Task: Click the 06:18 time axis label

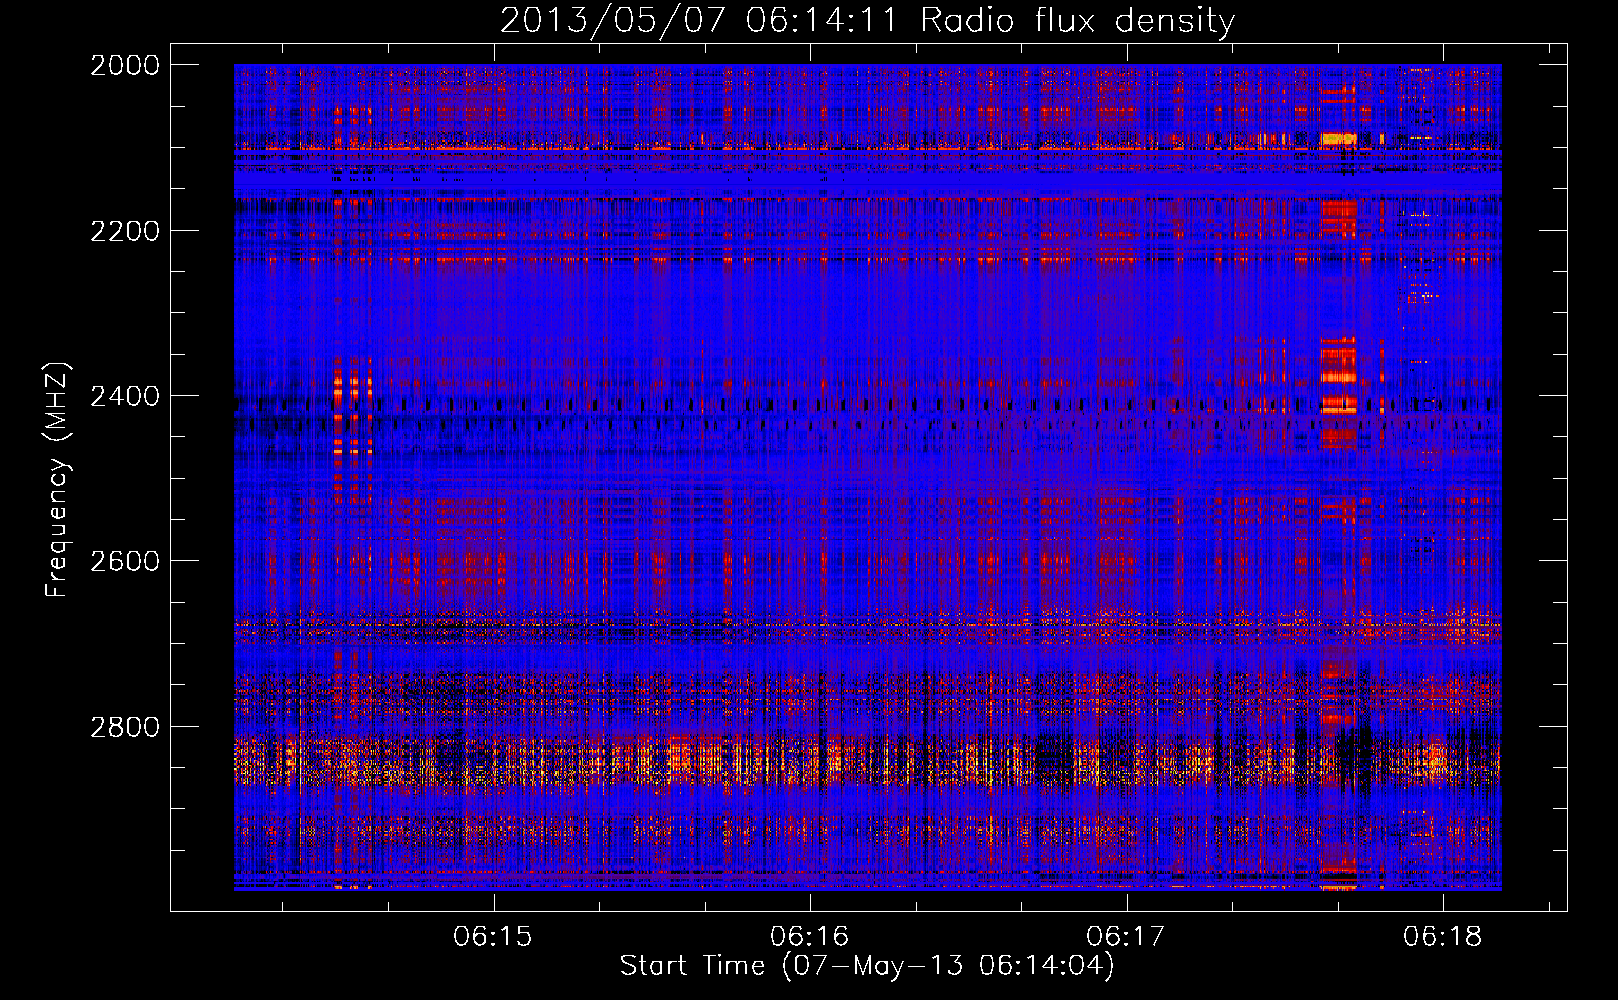Action: tap(1443, 936)
